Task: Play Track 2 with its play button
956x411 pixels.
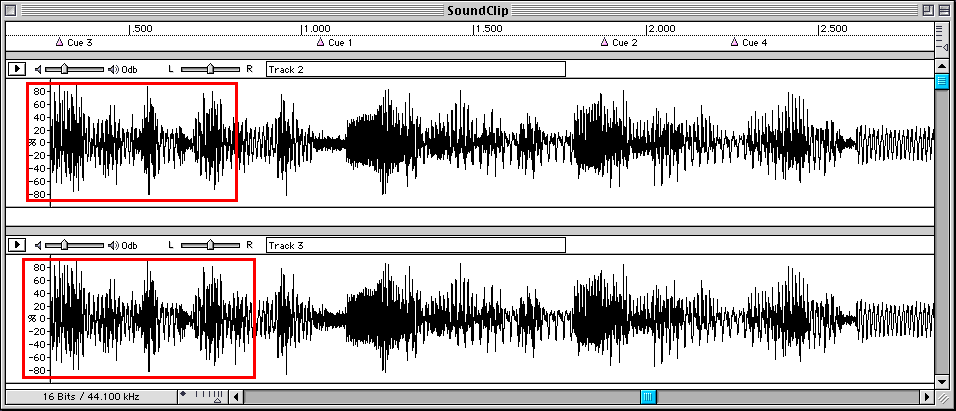Action: click(16, 69)
